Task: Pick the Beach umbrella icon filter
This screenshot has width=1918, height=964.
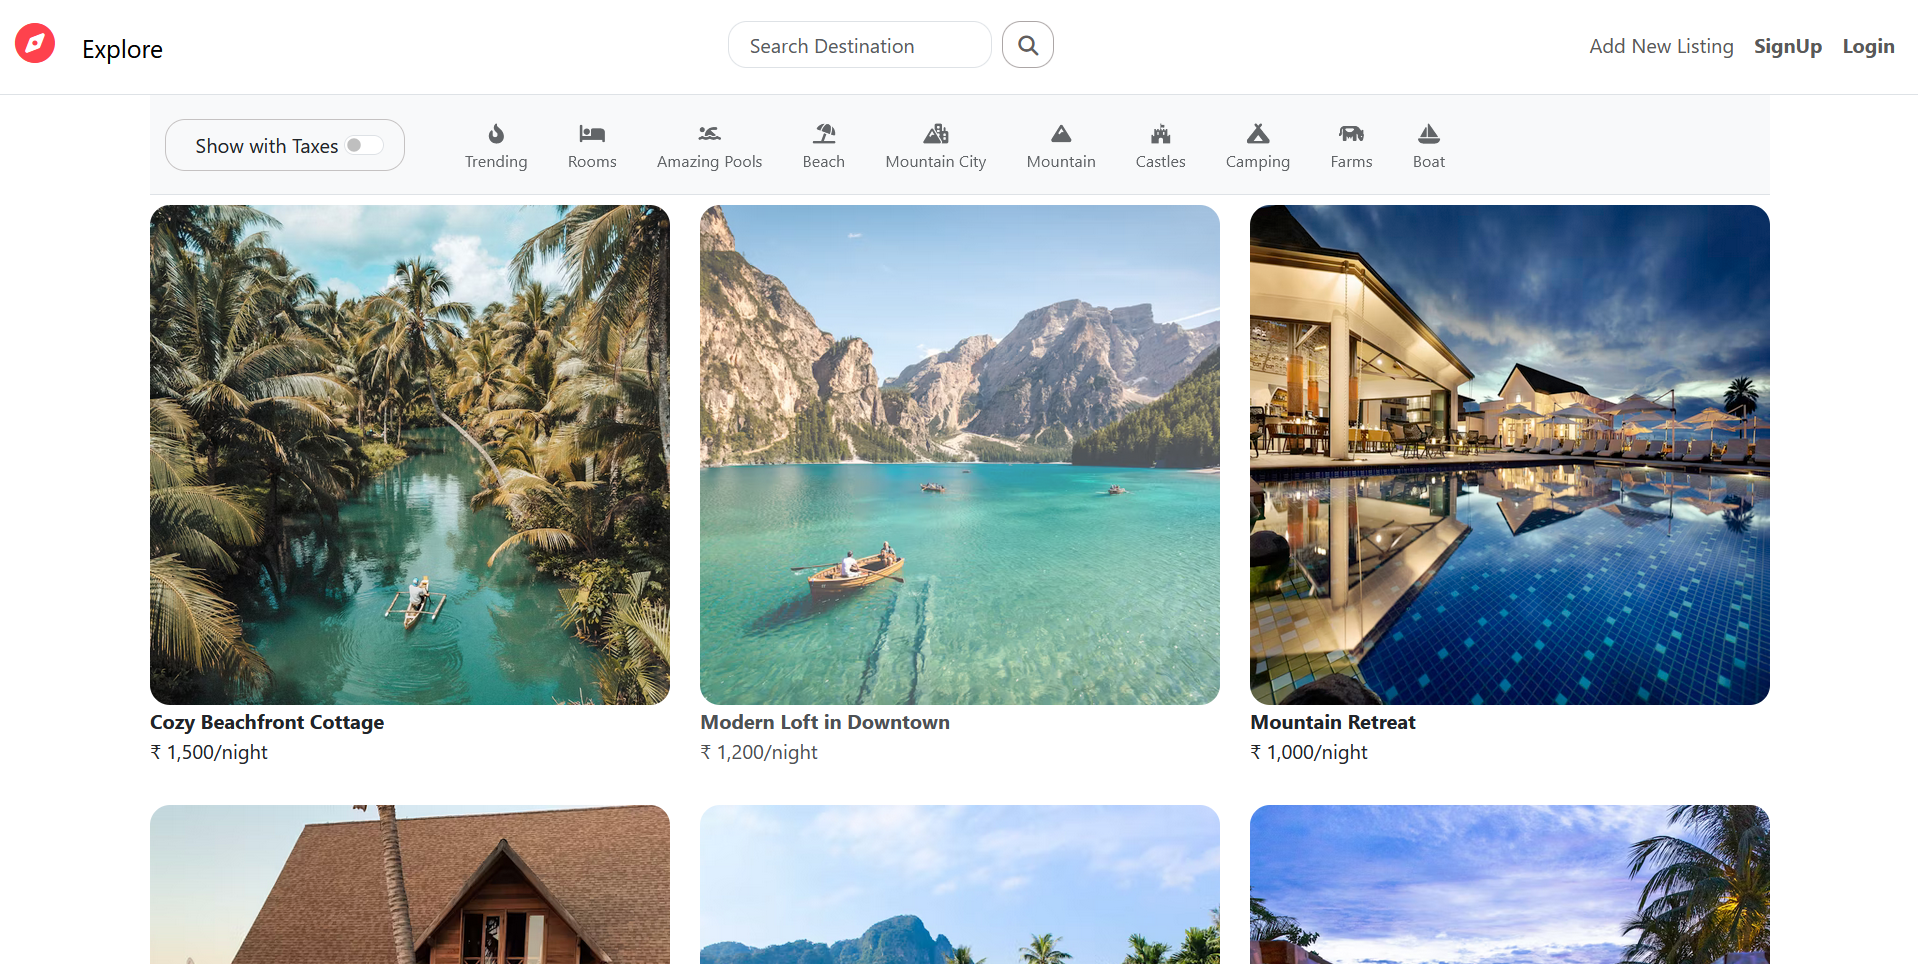Action: [x=824, y=134]
